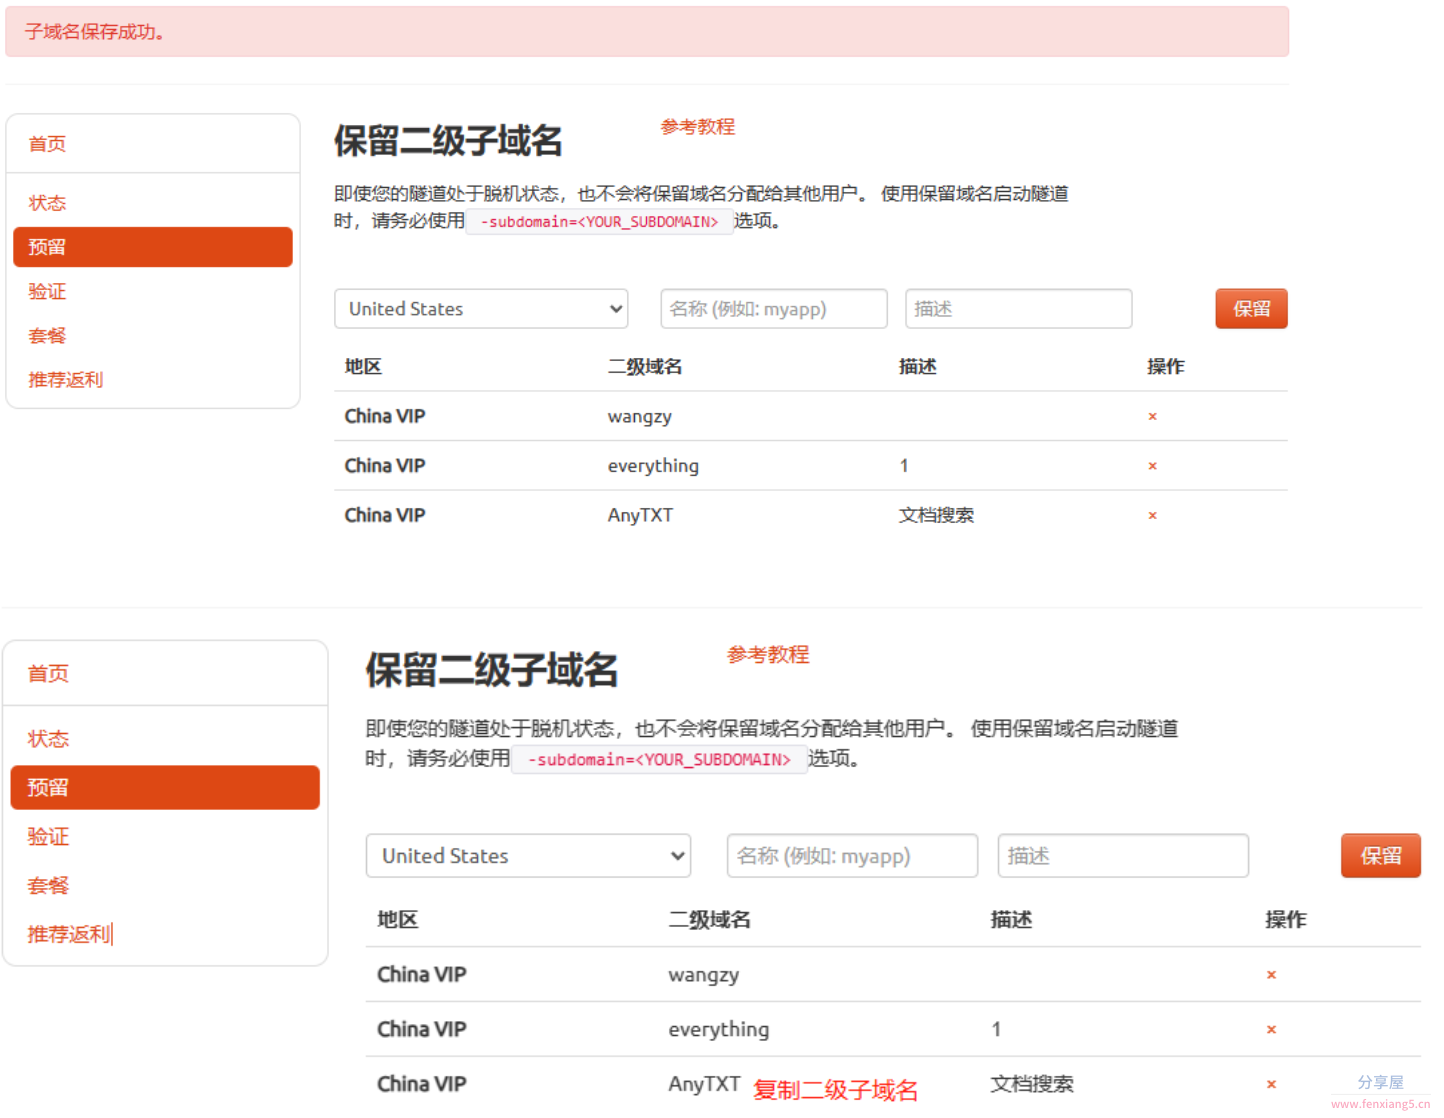Image resolution: width=1444 pixels, height=1118 pixels.
Task: Click -subdomain code snippet in lower panel
Action: (x=659, y=760)
